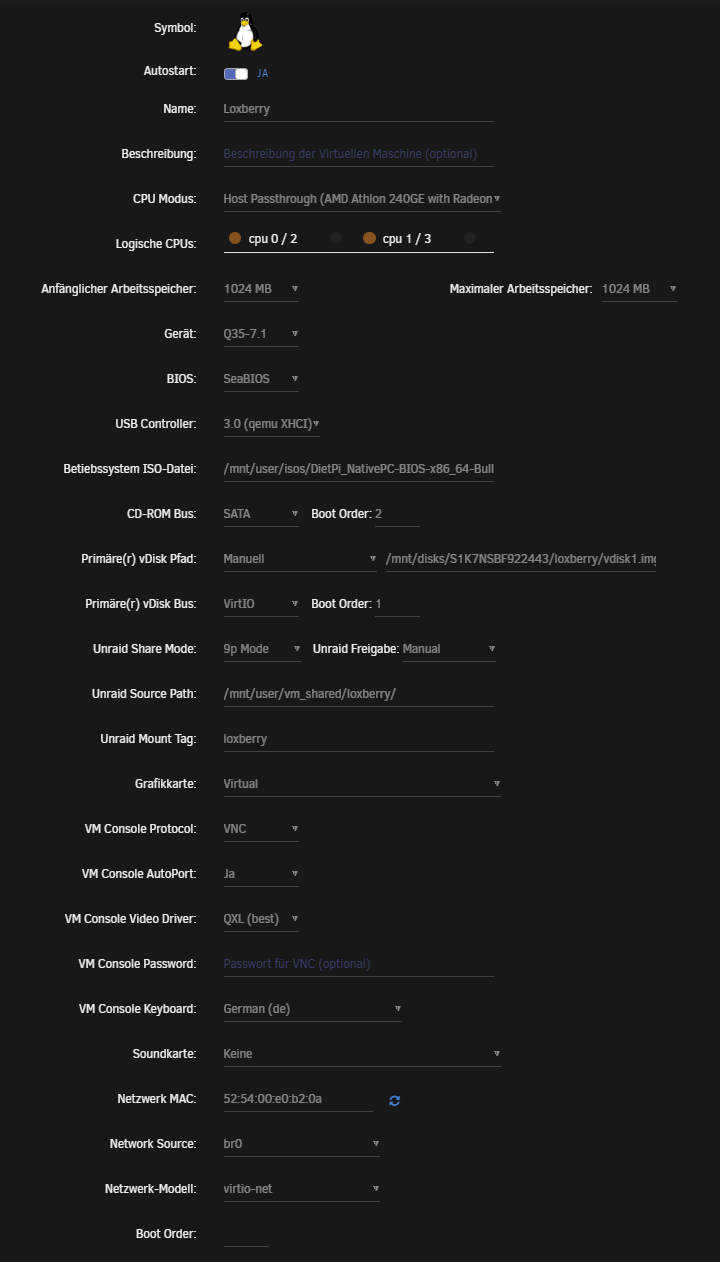720x1262 pixels.
Task: Change the BIOS selection from SeaBIOS
Action: tap(261, 379)
